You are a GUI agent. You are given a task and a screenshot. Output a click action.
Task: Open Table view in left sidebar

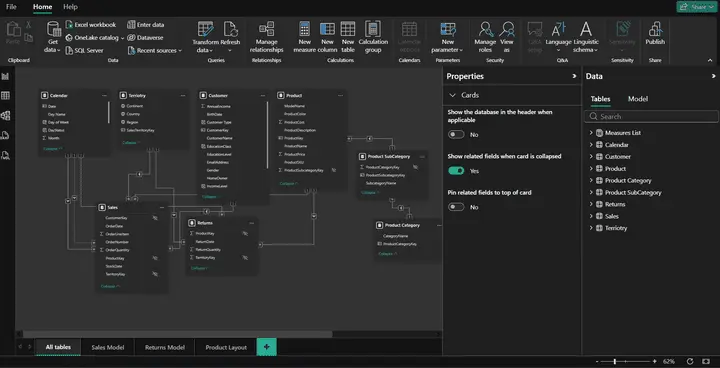[6, 96]
